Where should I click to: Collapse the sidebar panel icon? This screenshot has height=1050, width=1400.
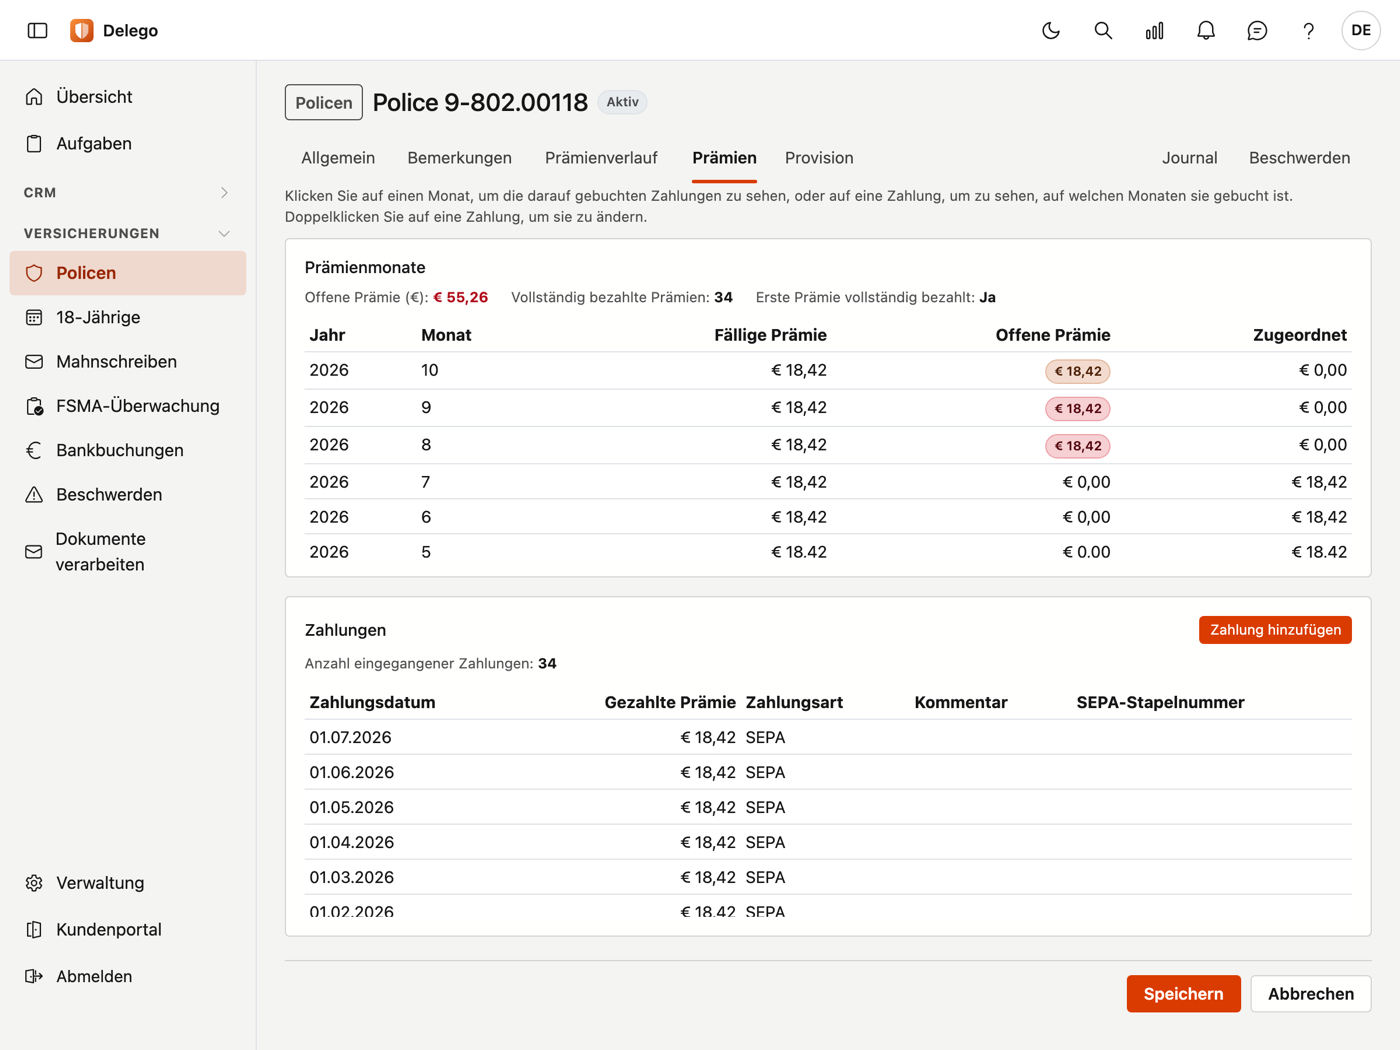[x=37, y=30]
